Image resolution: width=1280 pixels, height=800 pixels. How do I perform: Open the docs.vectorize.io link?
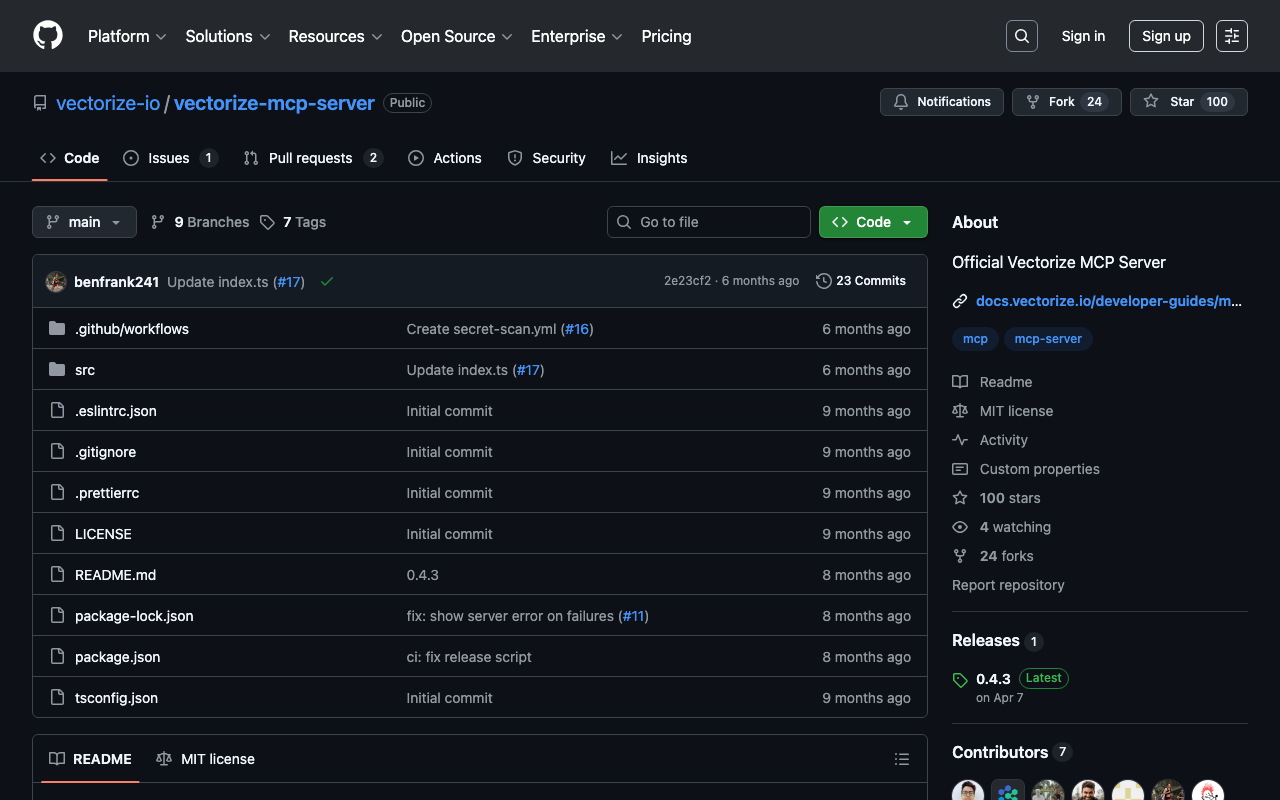click(x=1108, y=301)
